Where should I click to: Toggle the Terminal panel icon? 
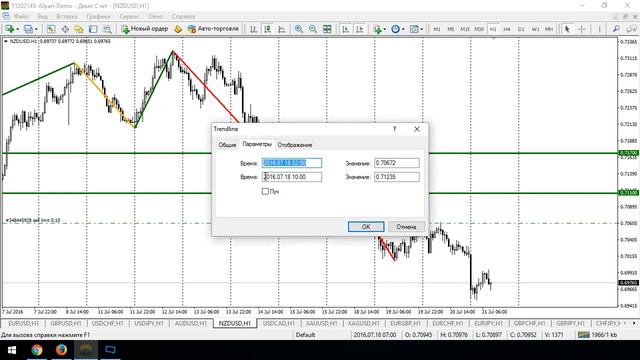tap(93, 29)
